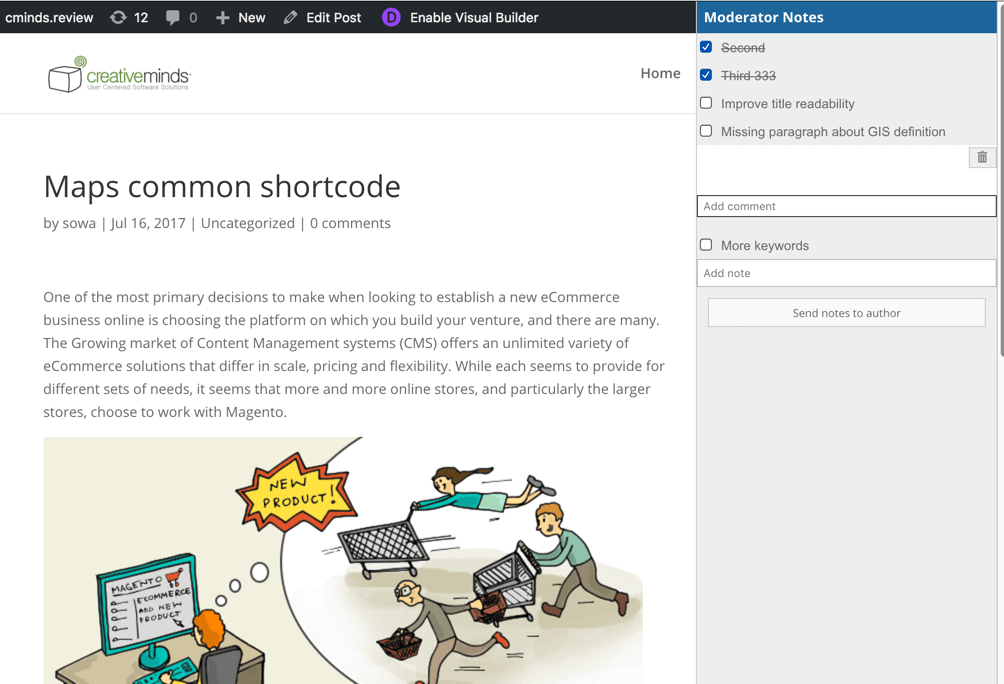1004x684 pixels.
Task: Click the Add note input field
Action: coord(846,273)
